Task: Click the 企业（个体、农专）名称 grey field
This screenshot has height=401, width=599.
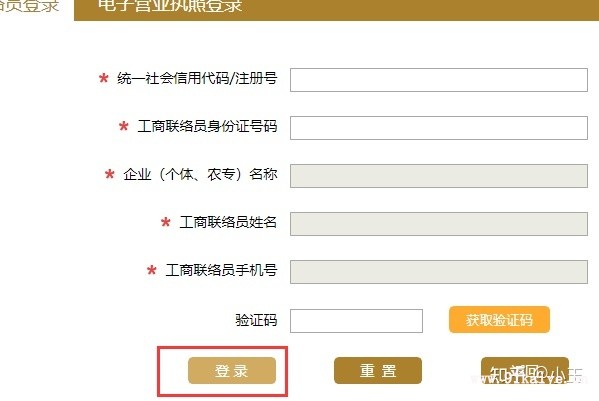Action: tap(439, 176)
